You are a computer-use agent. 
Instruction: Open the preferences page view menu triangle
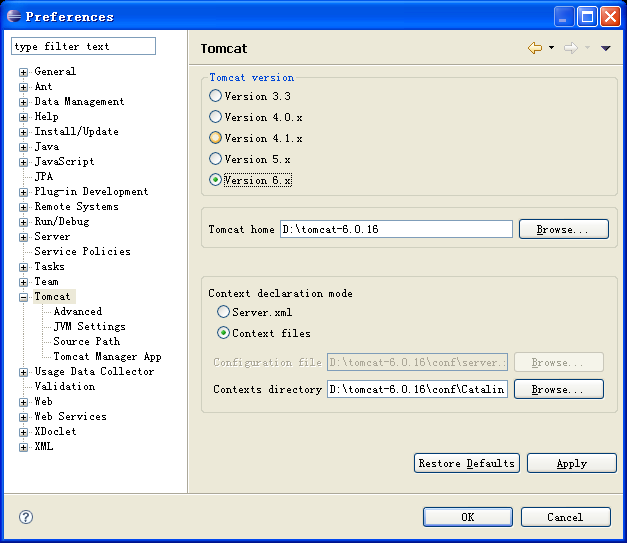pos(605,48)
